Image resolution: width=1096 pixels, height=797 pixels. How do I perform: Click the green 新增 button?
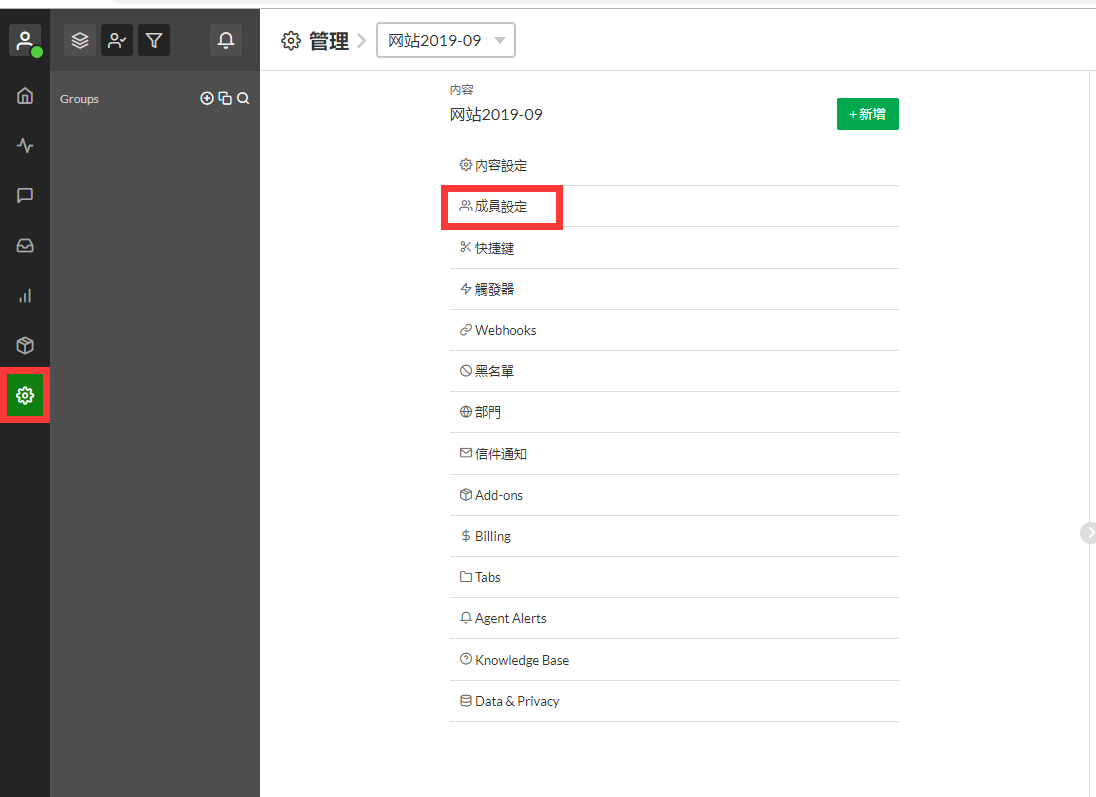click(867, 115)
